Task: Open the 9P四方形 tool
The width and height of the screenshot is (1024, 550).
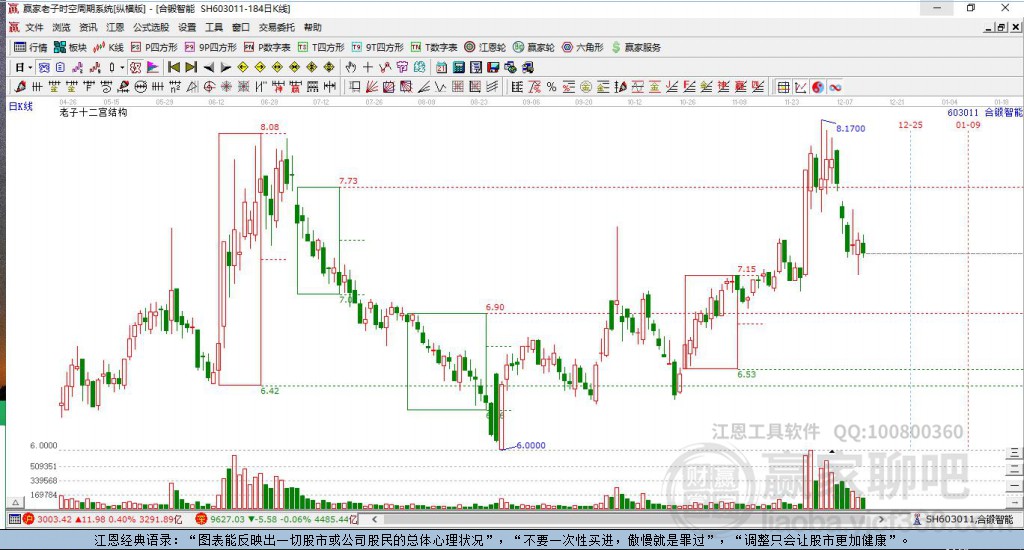Action: click(x=210, y=47)
